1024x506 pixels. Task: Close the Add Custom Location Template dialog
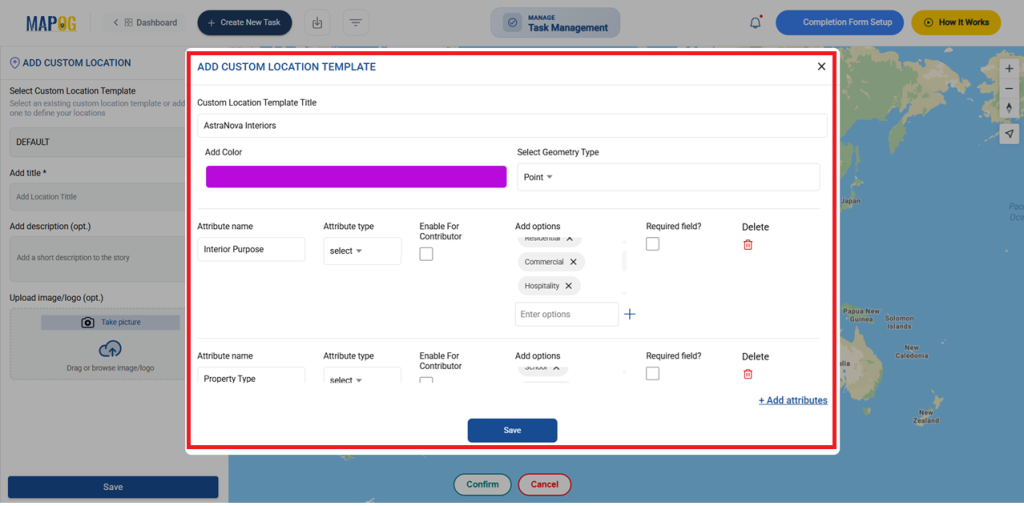[x=822, y=67]
